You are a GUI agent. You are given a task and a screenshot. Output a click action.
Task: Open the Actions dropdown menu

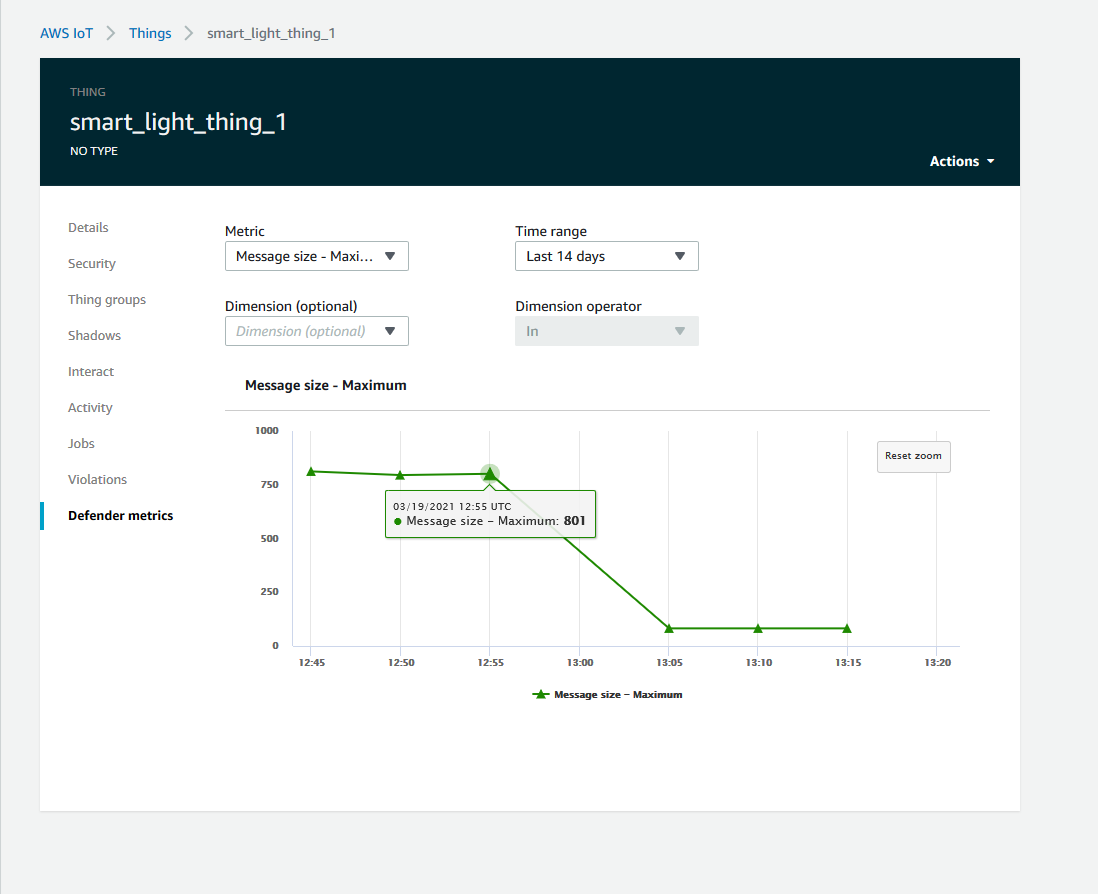960,161
